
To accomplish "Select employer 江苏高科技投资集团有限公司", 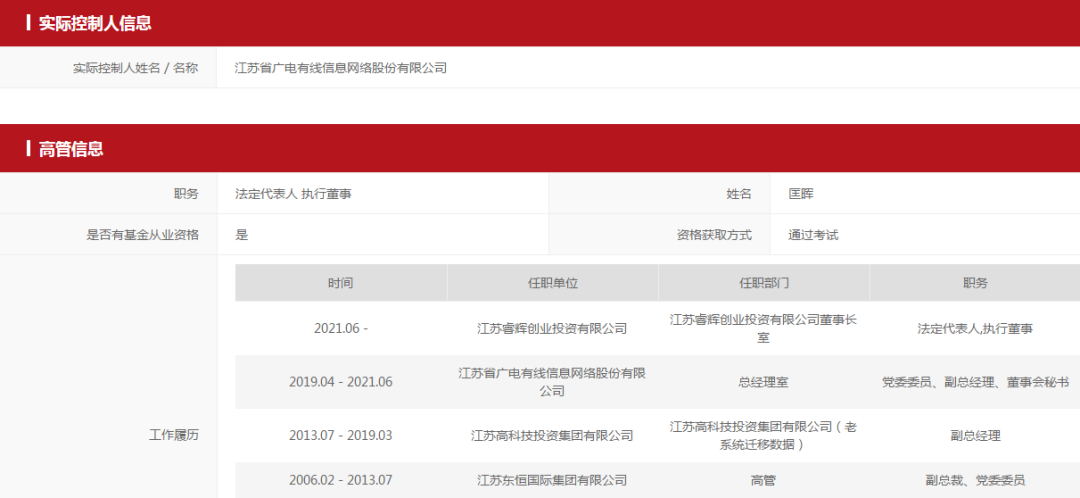I will coord(552,435).
